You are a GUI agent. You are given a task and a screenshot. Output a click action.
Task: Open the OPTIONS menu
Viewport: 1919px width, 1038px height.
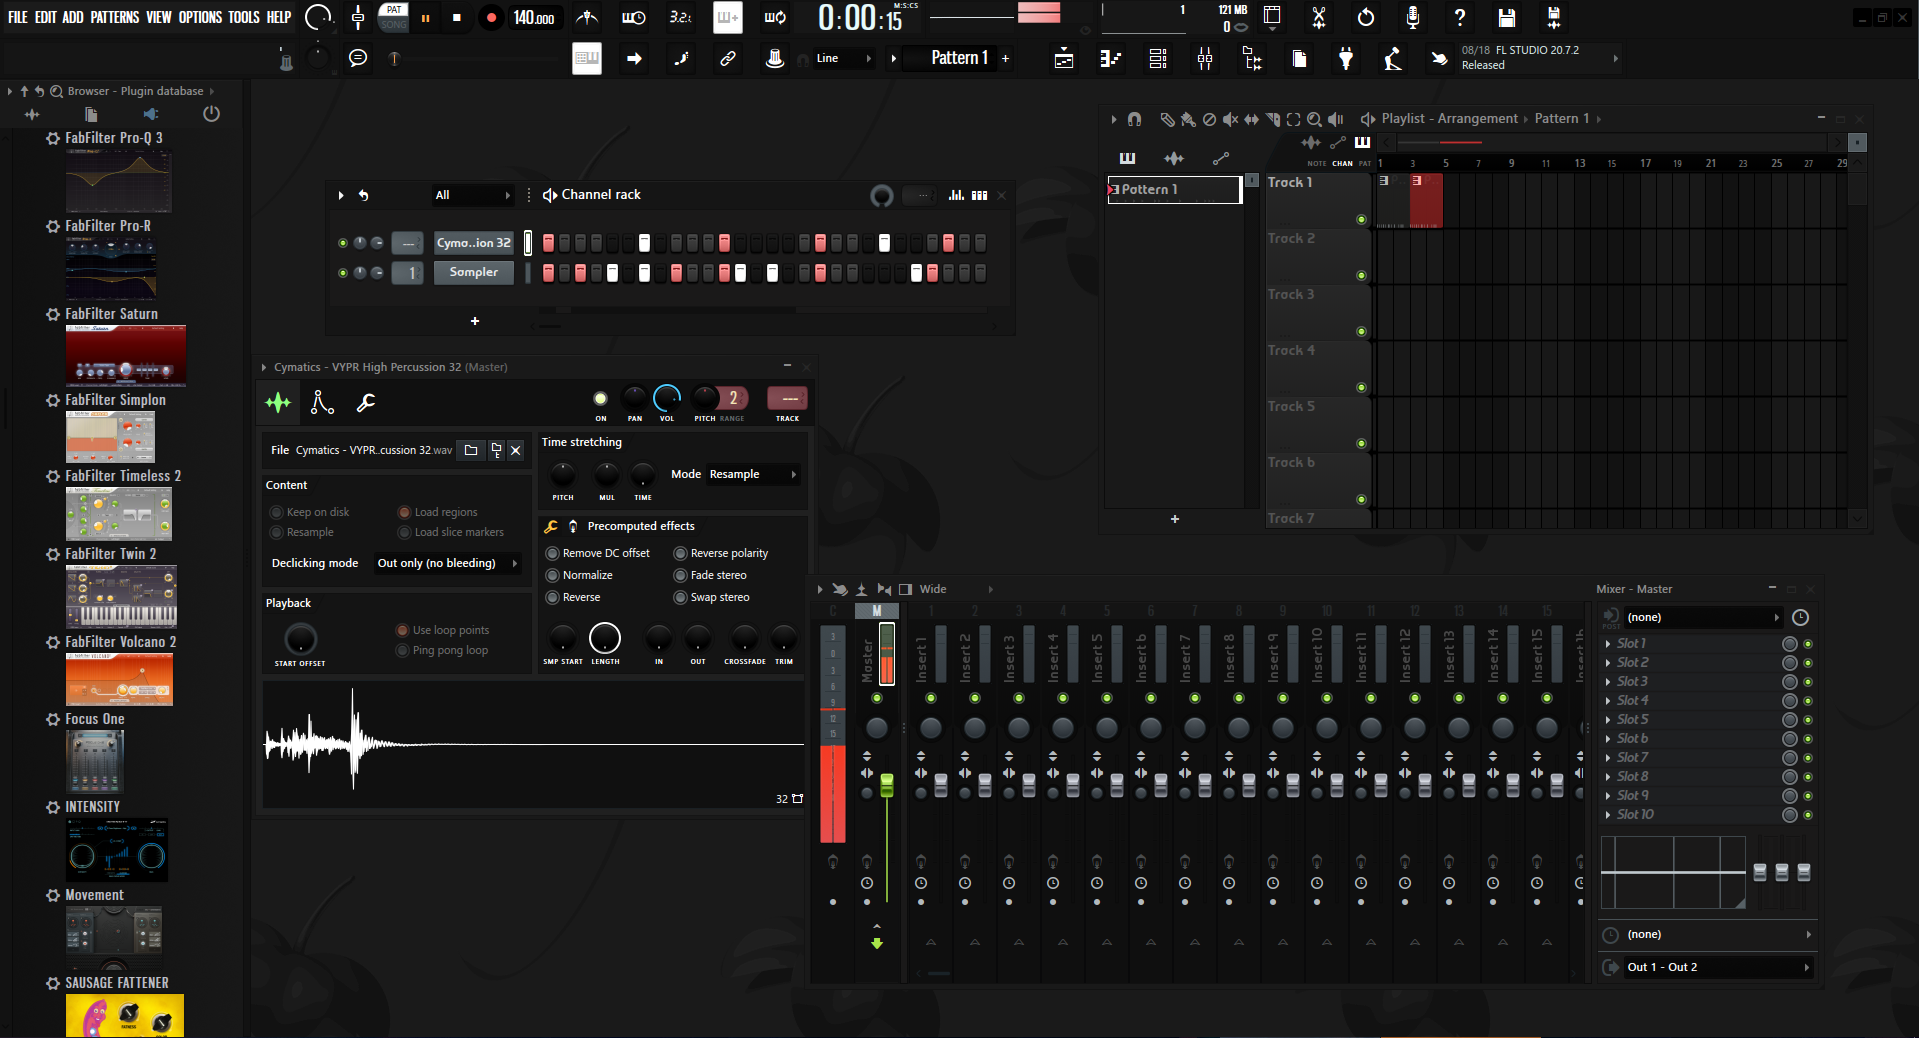(x=201, y=17)
